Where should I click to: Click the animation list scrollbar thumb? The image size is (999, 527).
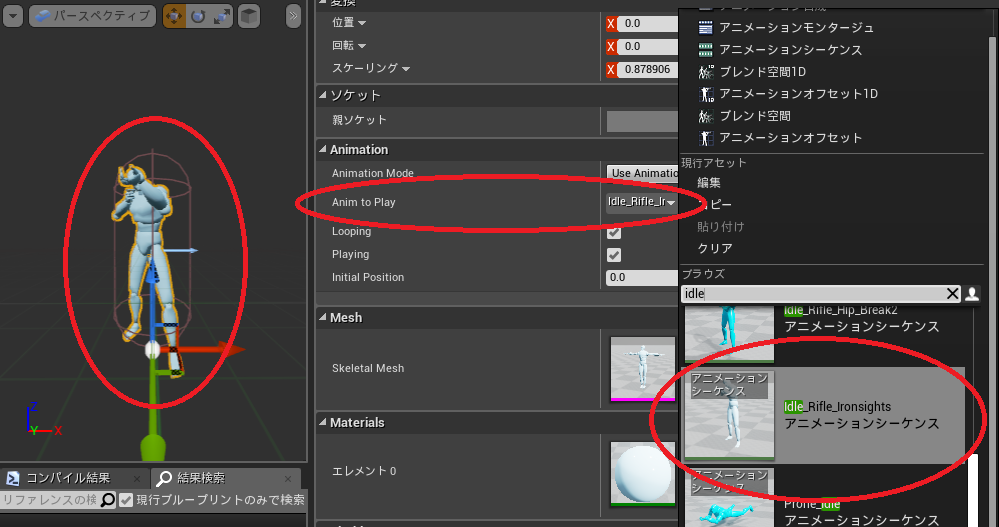pyautogui.click(x=972, y=491)
